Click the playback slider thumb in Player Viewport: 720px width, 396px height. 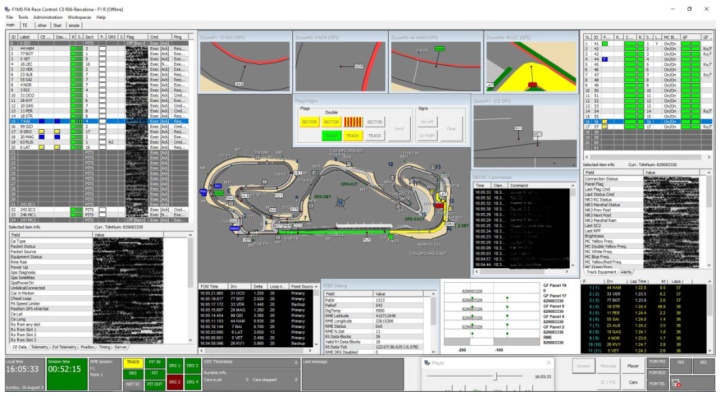point(495,376)
